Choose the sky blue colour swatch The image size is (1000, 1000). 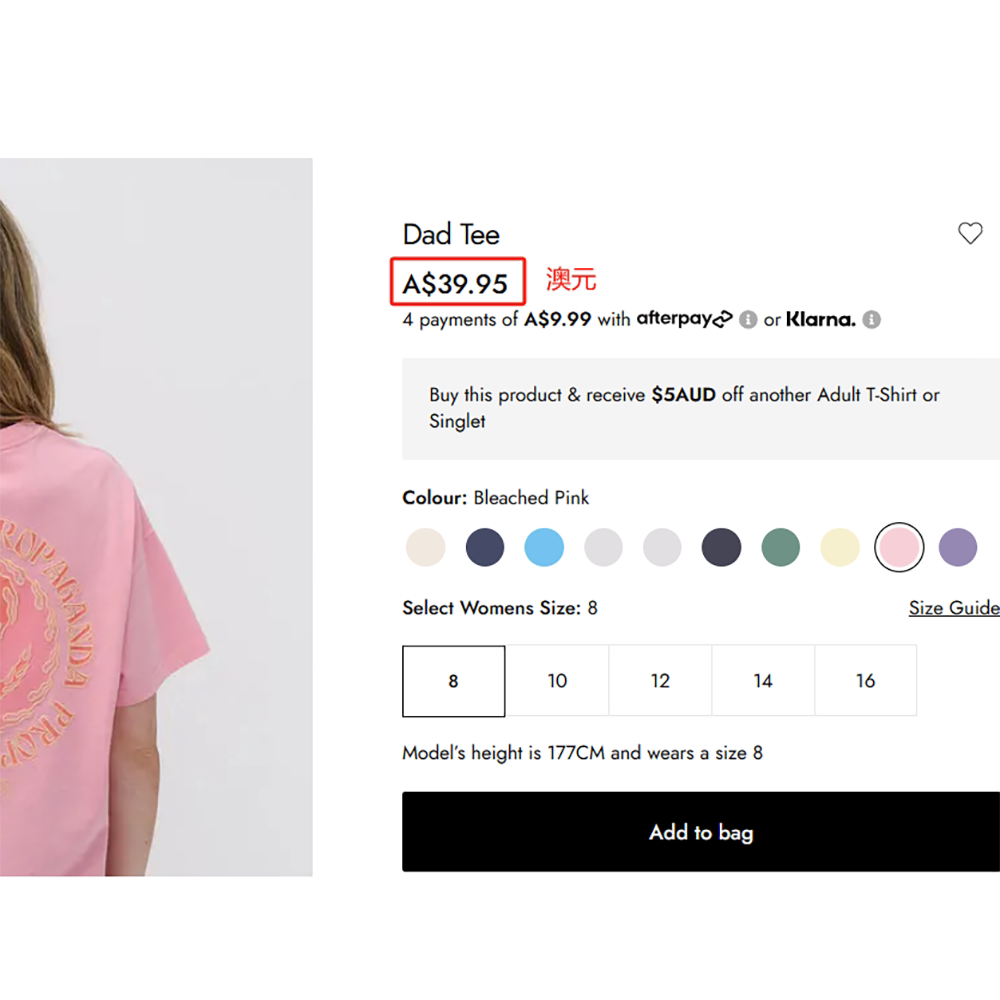(544, 548)
